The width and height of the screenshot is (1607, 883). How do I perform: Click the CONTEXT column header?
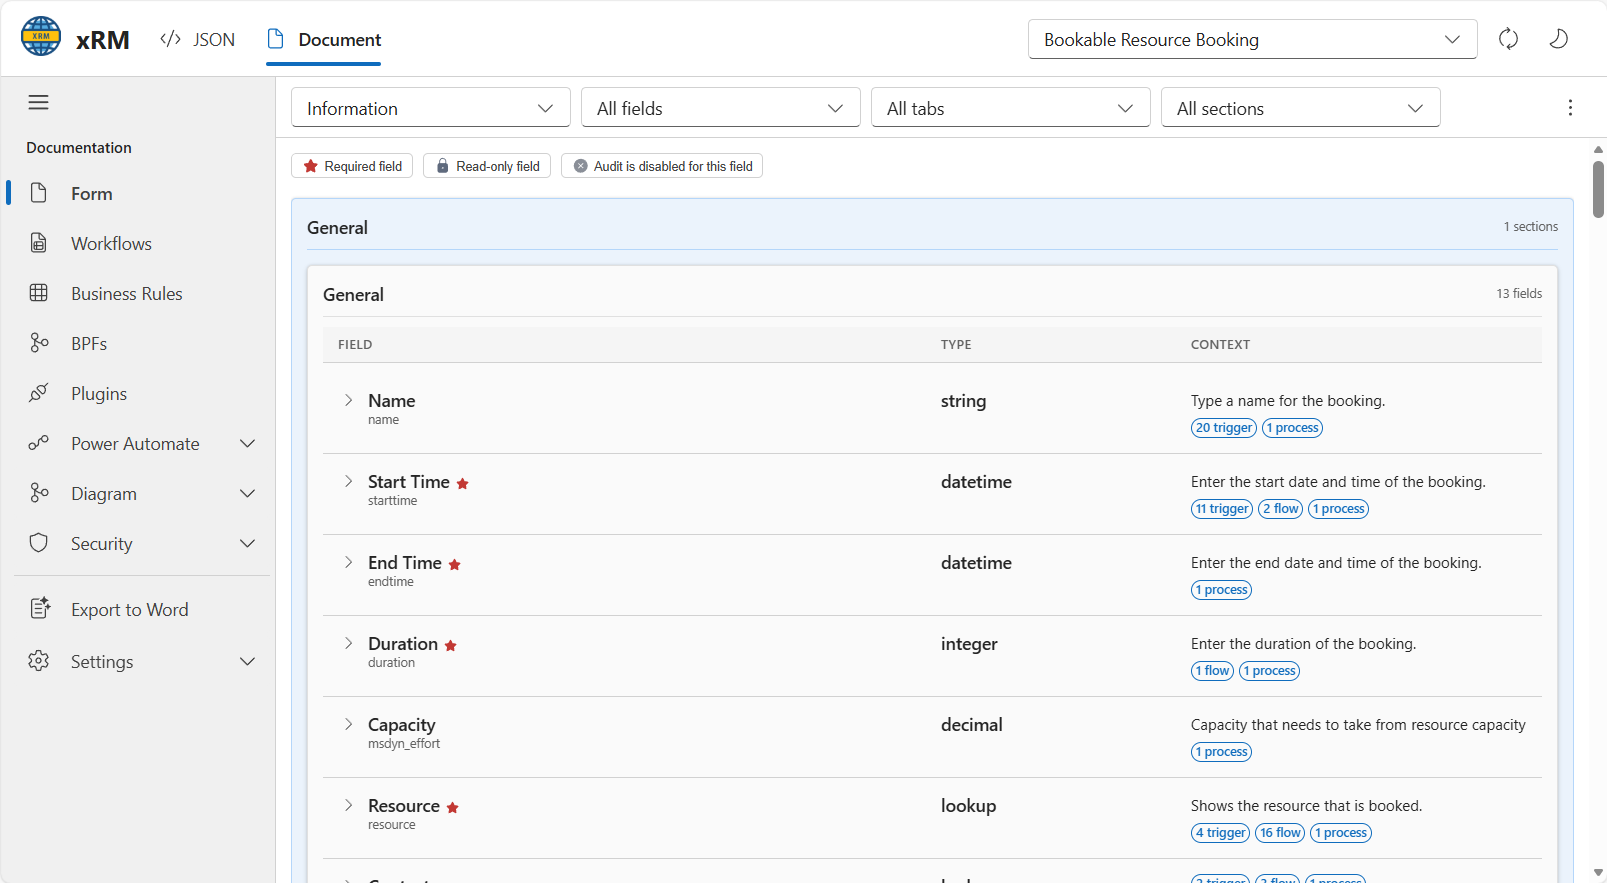click(1220, 344)
